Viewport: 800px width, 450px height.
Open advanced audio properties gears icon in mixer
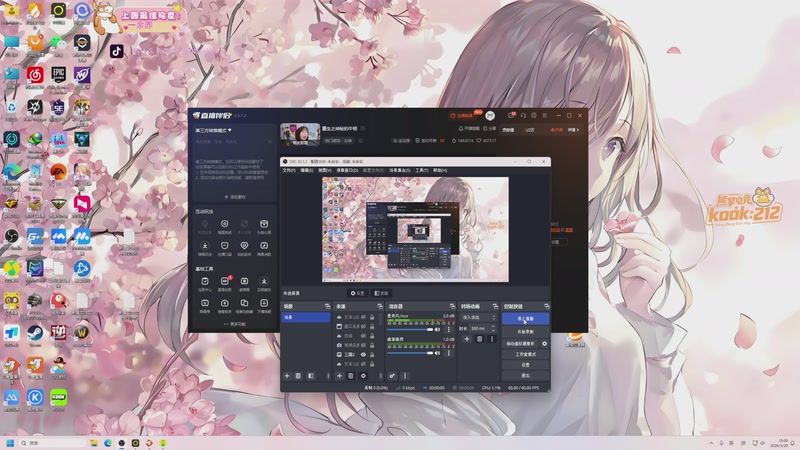coord(392,376)
